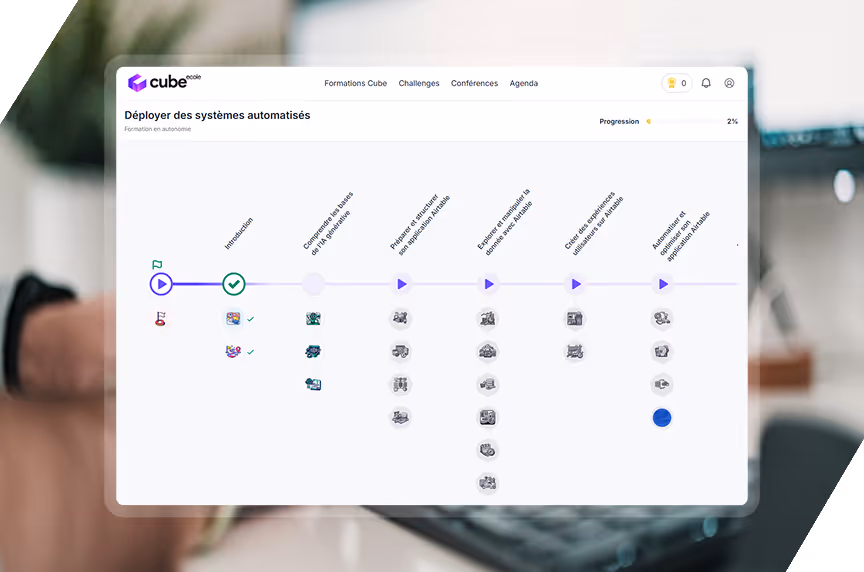Play the Automatiser et optimiser module node

point(663,284)
